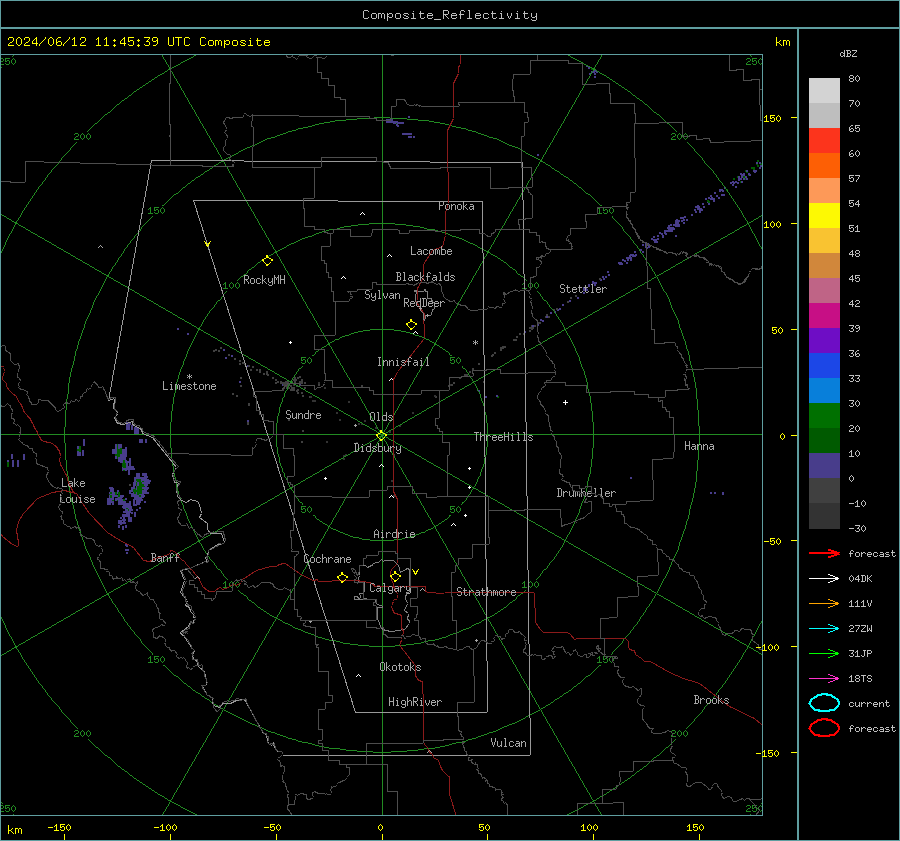Click the Calgary city label

pos(390,588)
